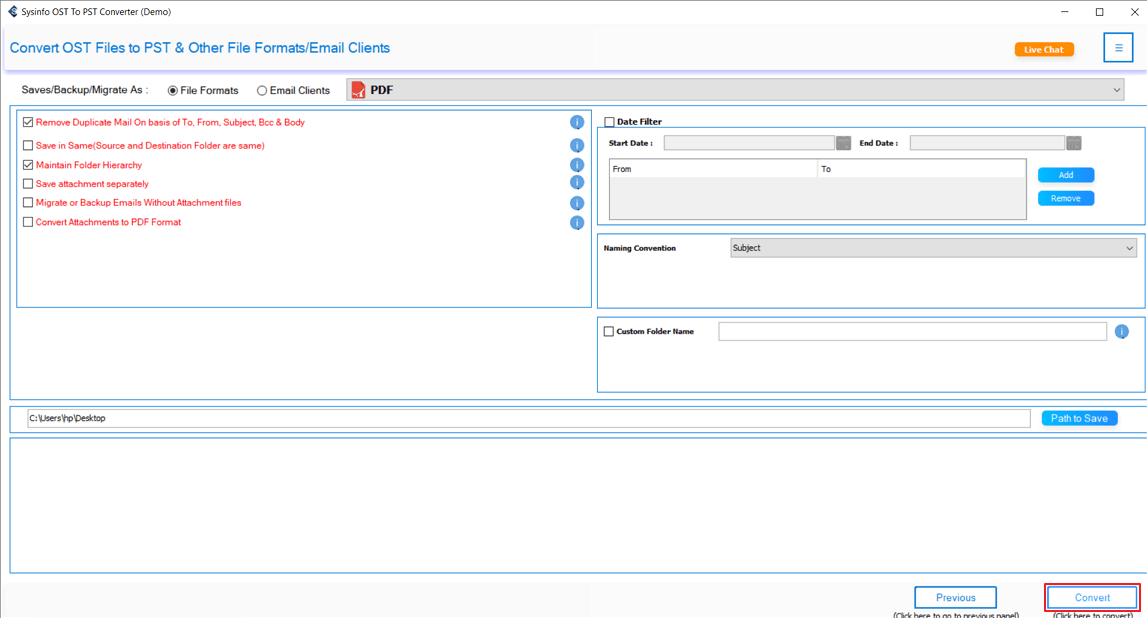Enable Save in Same folder checkbox
1147x618 pixels.
pyautogui.click(x=28, y=146)
